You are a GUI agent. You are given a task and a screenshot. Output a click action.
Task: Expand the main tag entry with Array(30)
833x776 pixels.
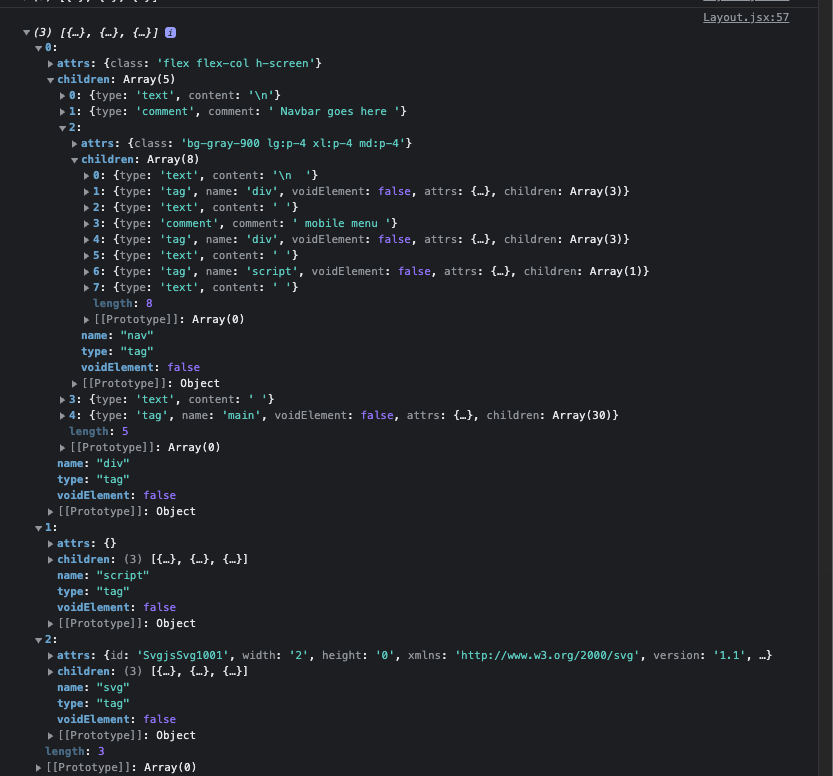62,415
